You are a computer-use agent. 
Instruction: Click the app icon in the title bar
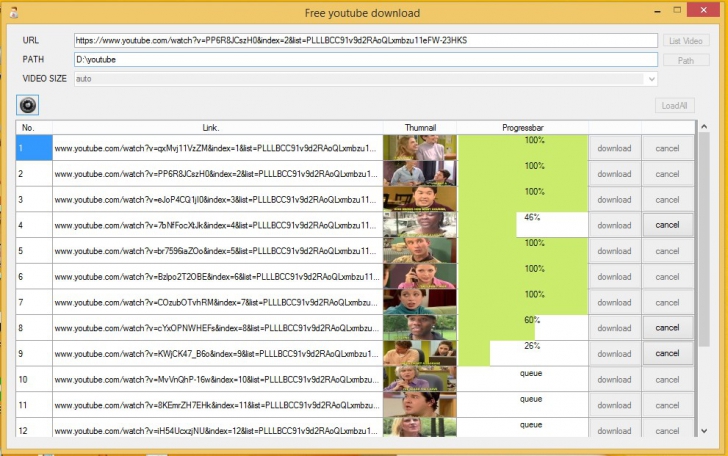pyautogui.click(x=13, y=13)
